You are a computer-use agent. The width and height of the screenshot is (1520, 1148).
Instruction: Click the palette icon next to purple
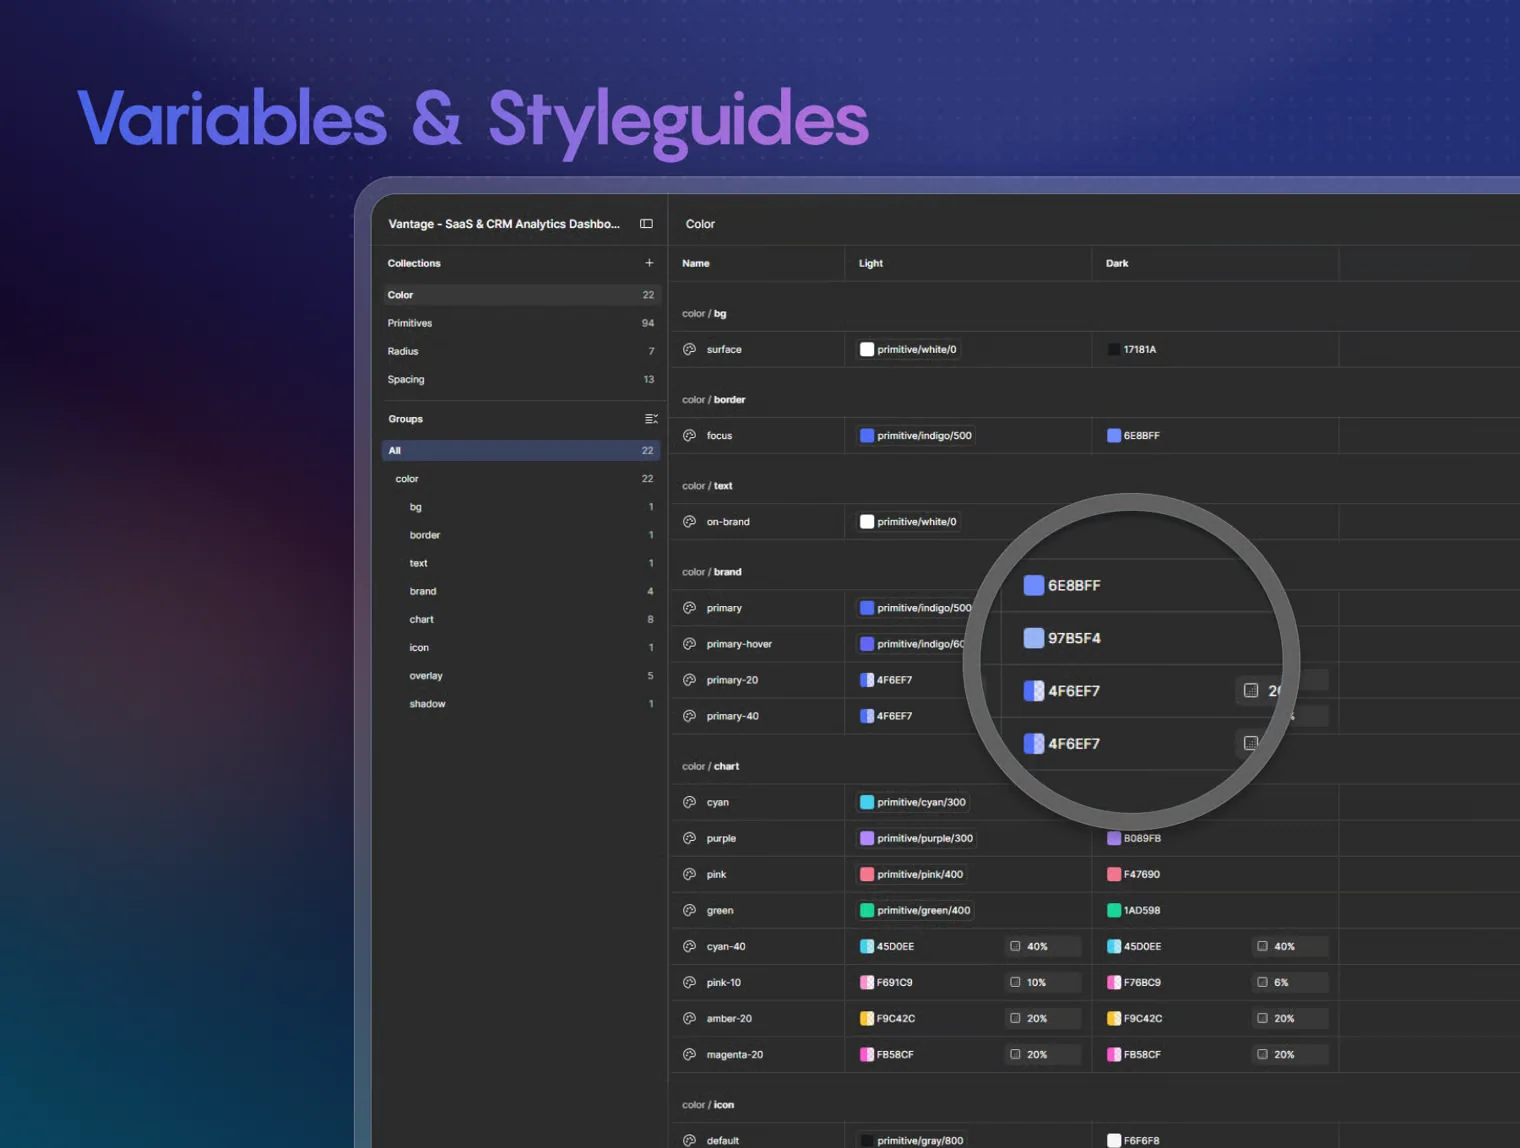(x=689, y=838)
